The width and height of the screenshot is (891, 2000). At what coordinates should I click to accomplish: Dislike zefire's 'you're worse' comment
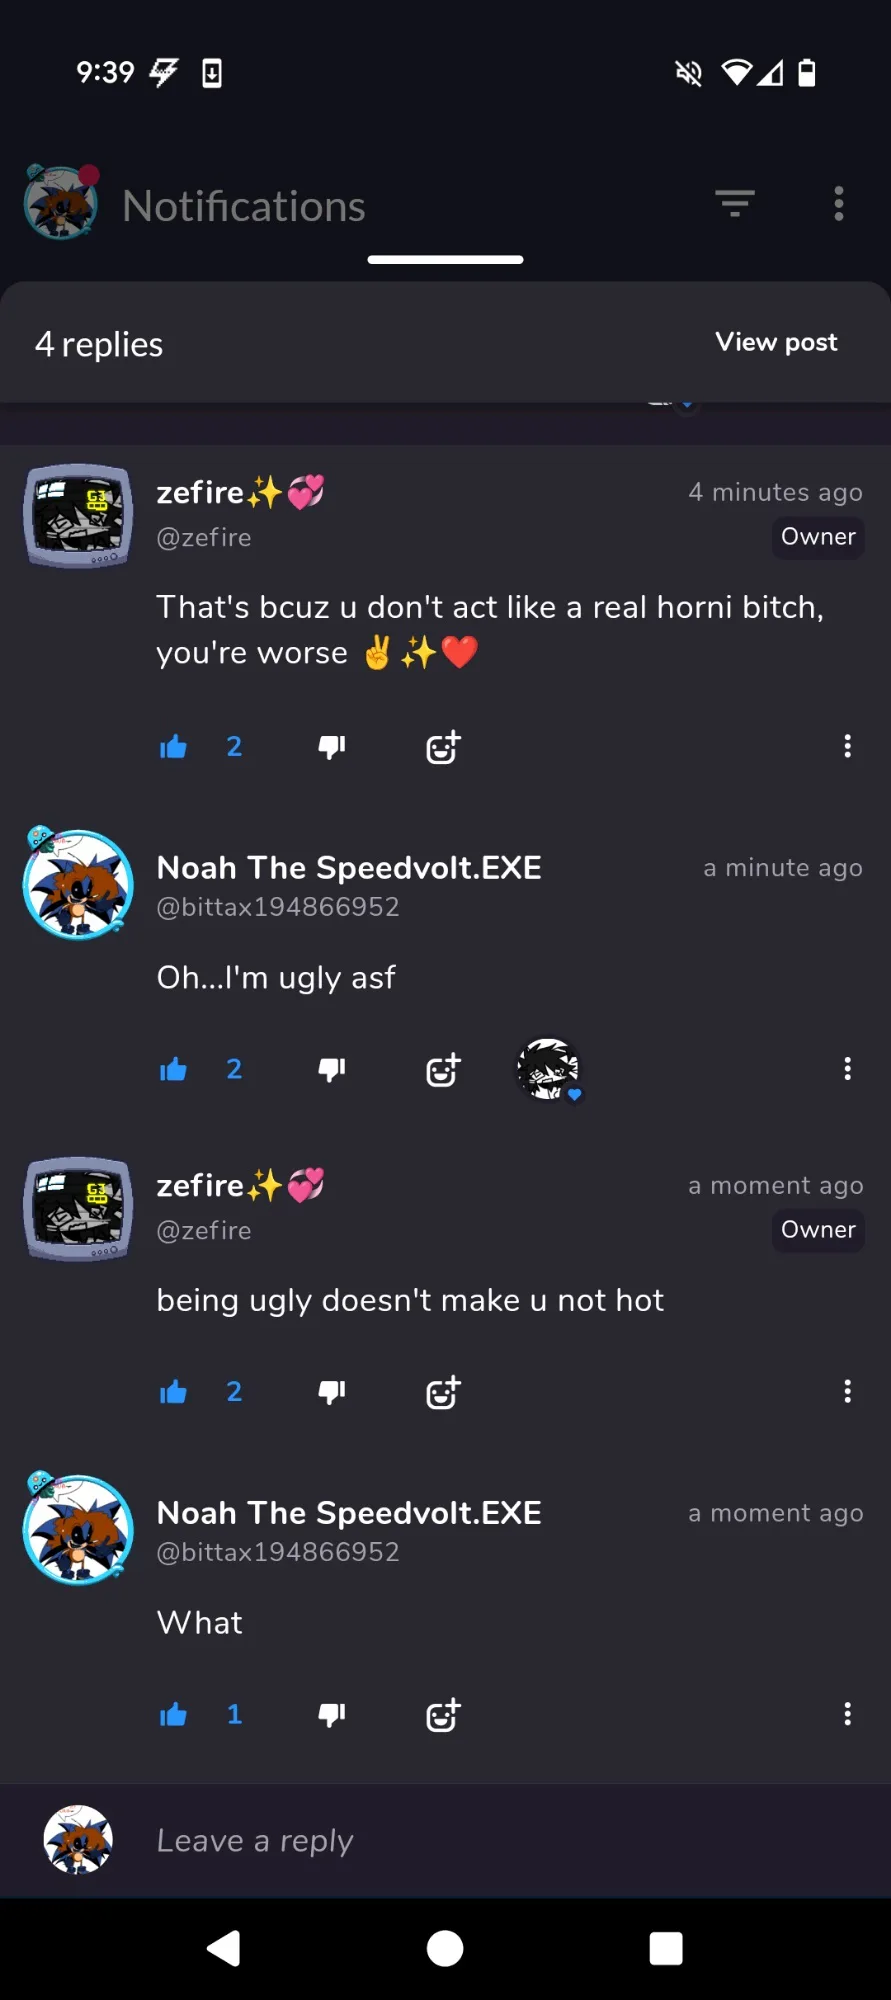tap(332, 747)
